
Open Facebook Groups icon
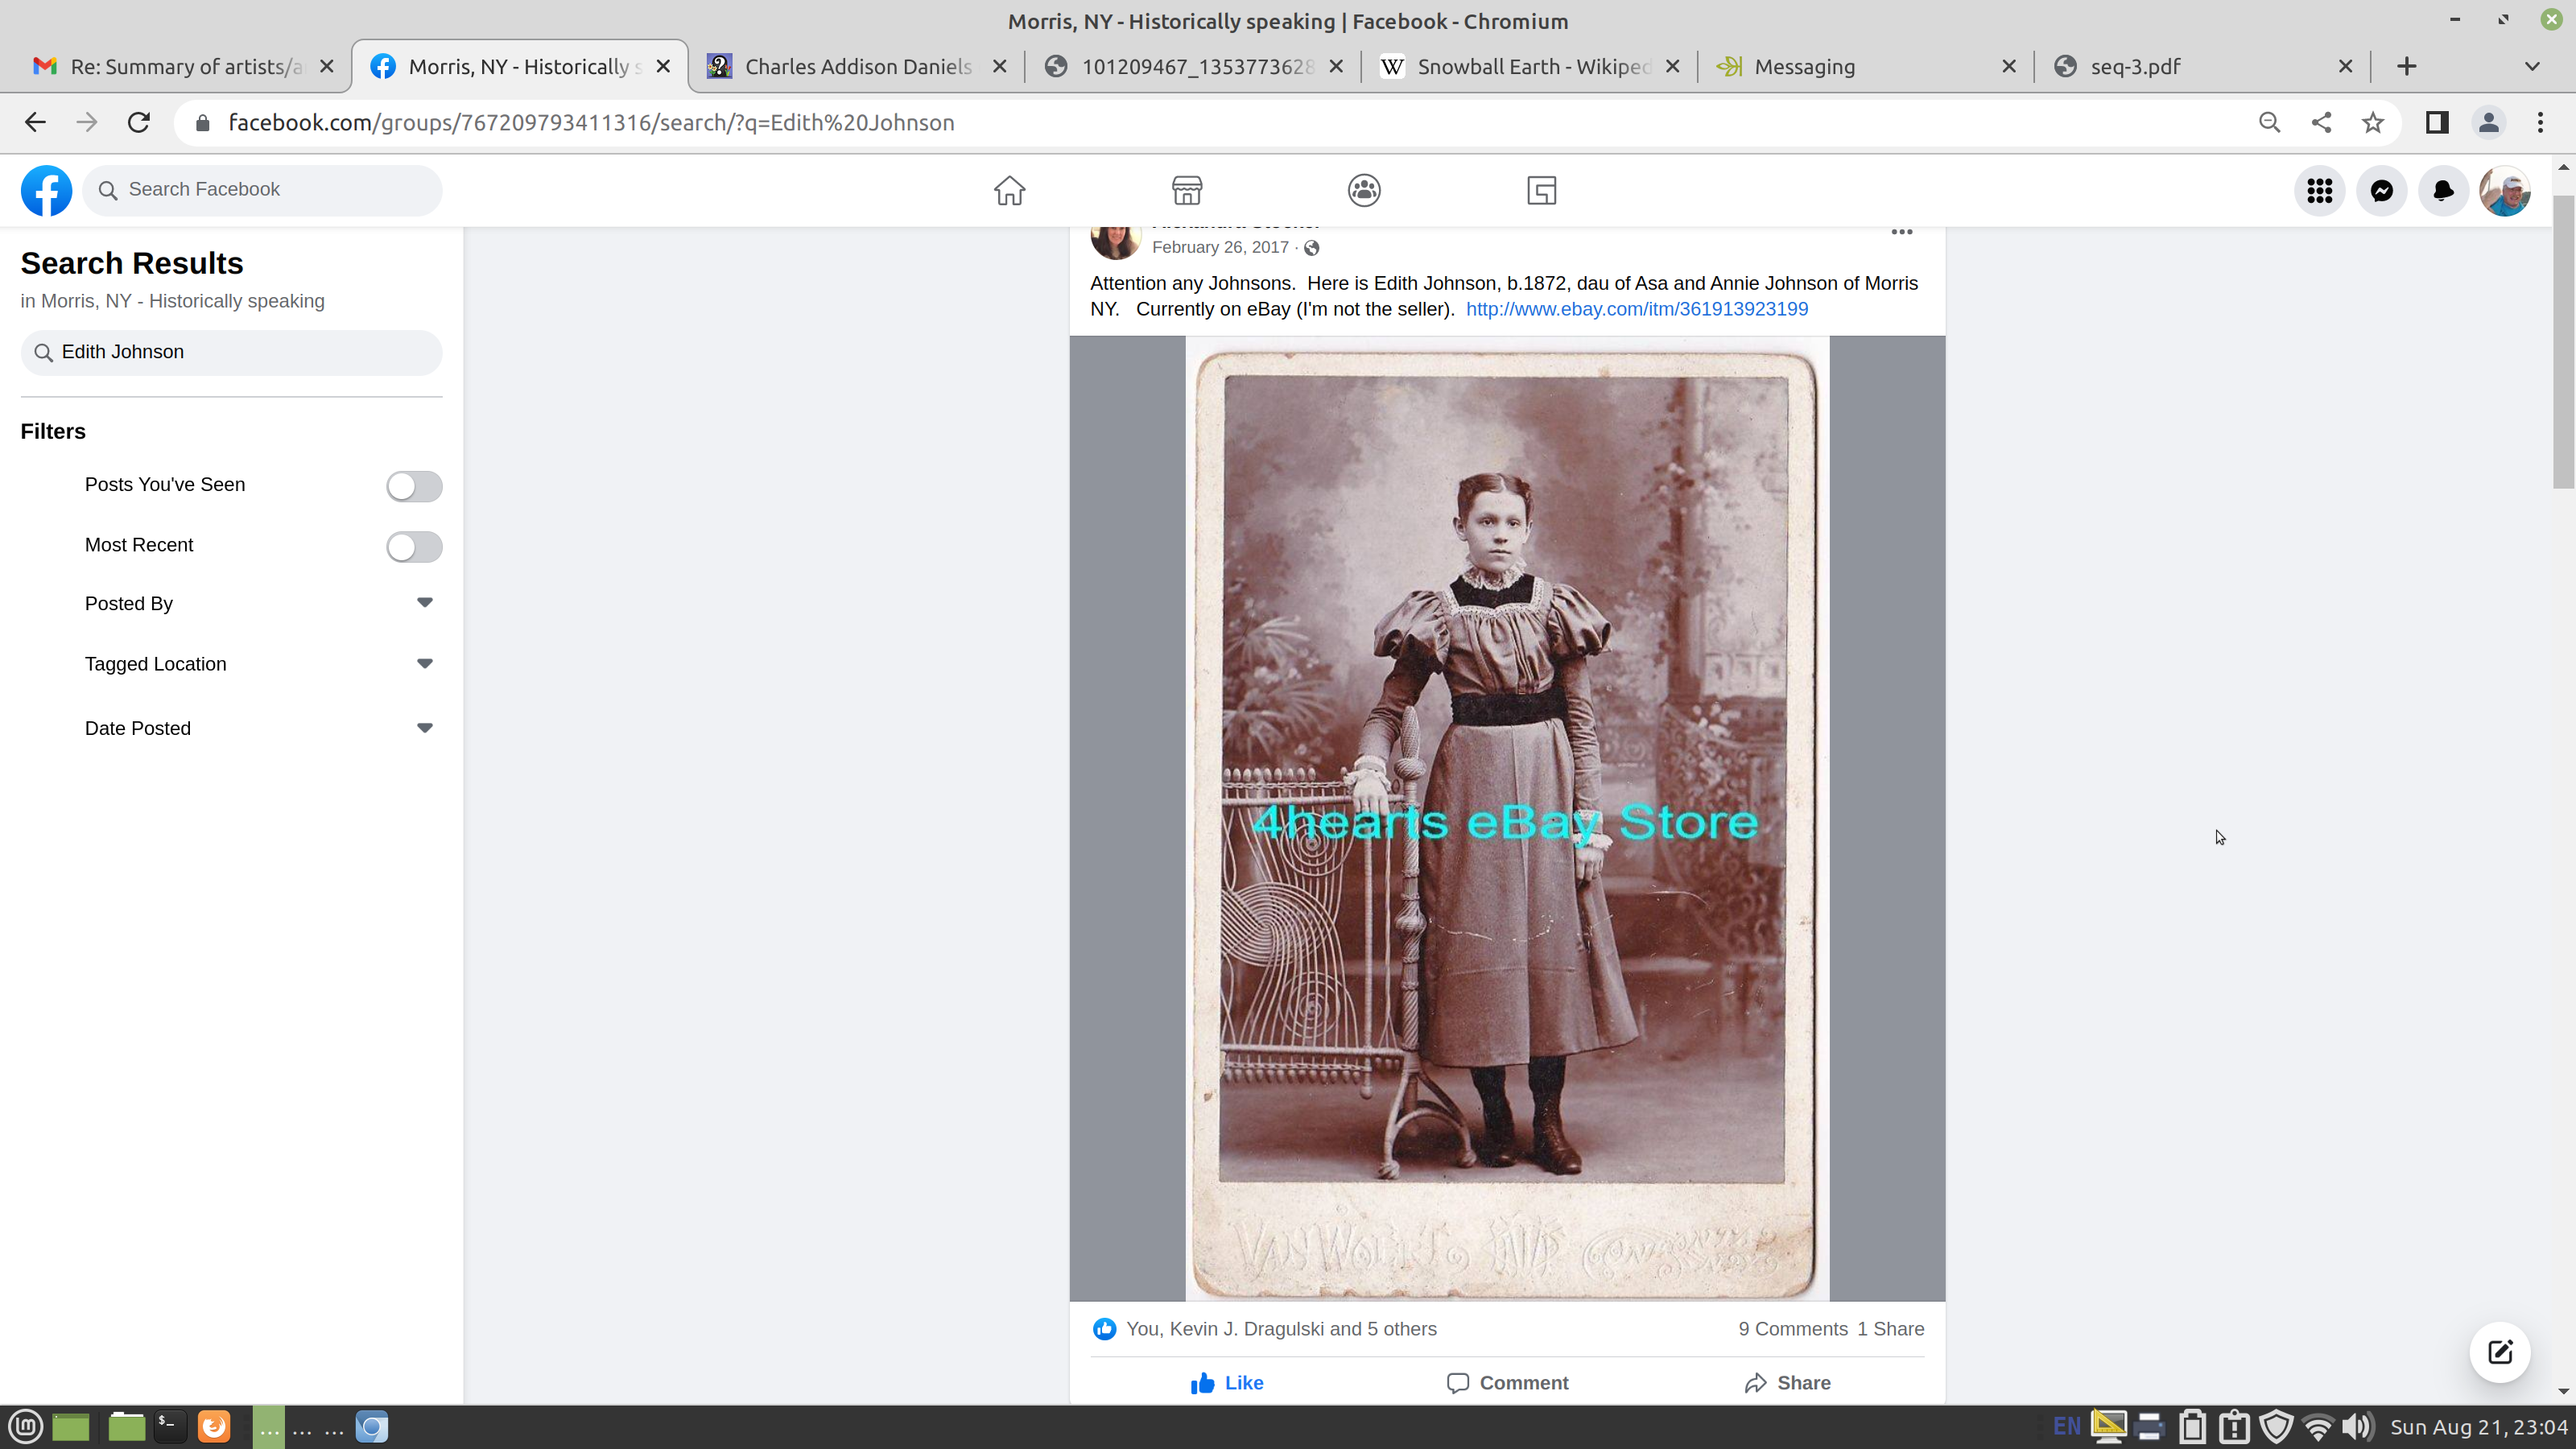[1364, 190]
